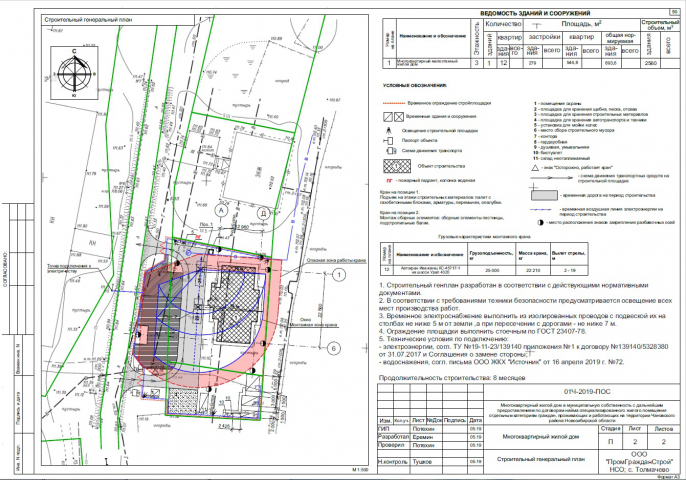Screen dimensions: 686x480
Task: Select the crosshatched construction object legend symbol
Action: point(397,166)
